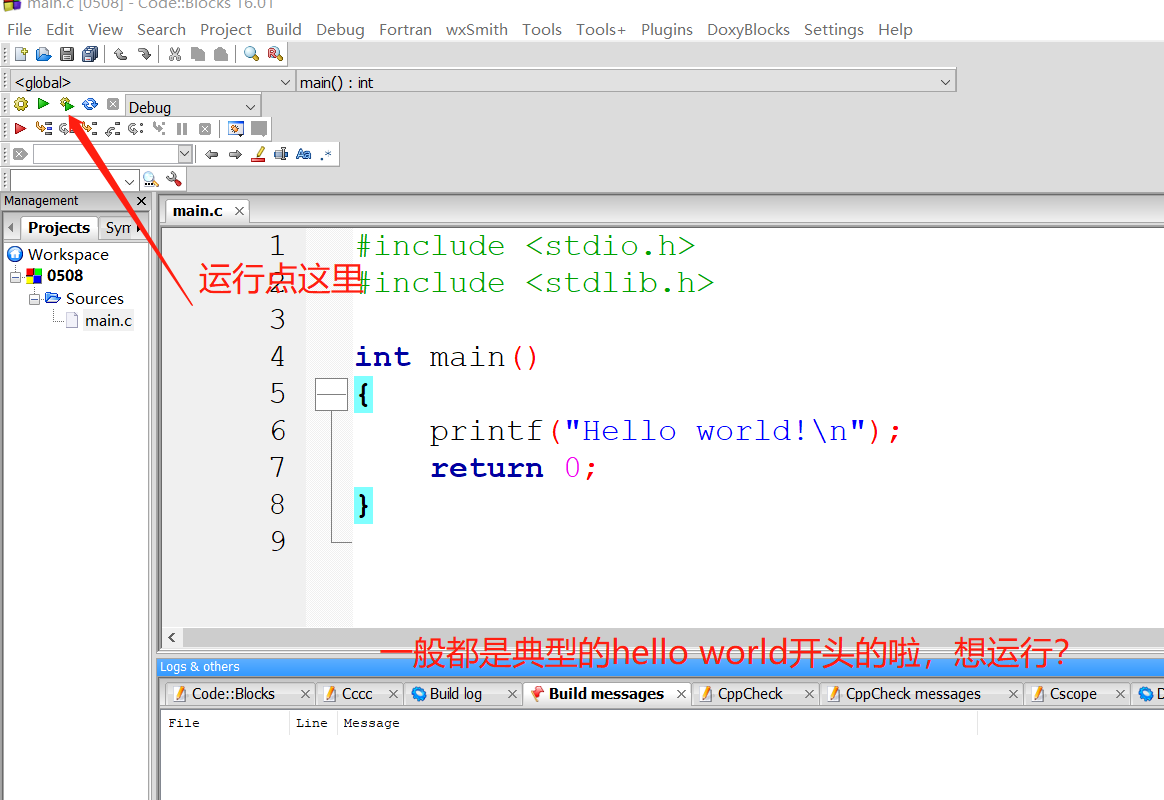
Task: Close the Build messages tab
Action: (x=681, y=694)
